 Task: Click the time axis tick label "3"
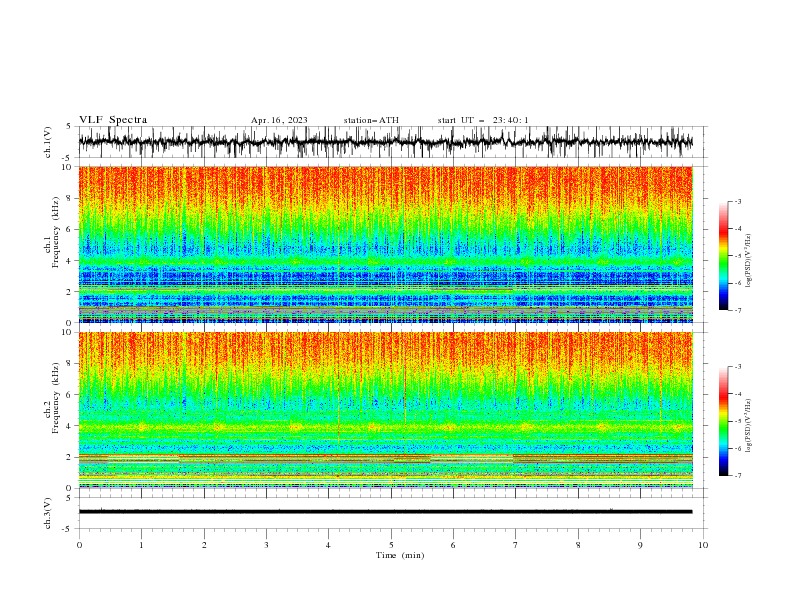point(266,545)
